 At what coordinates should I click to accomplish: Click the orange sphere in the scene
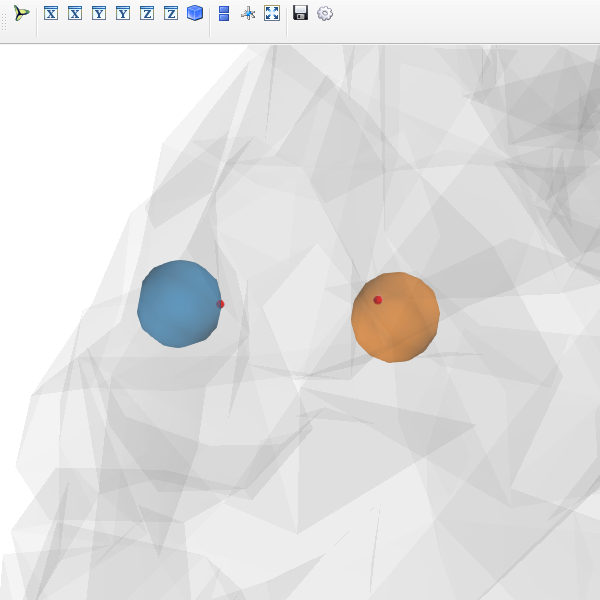click(395, 317)
